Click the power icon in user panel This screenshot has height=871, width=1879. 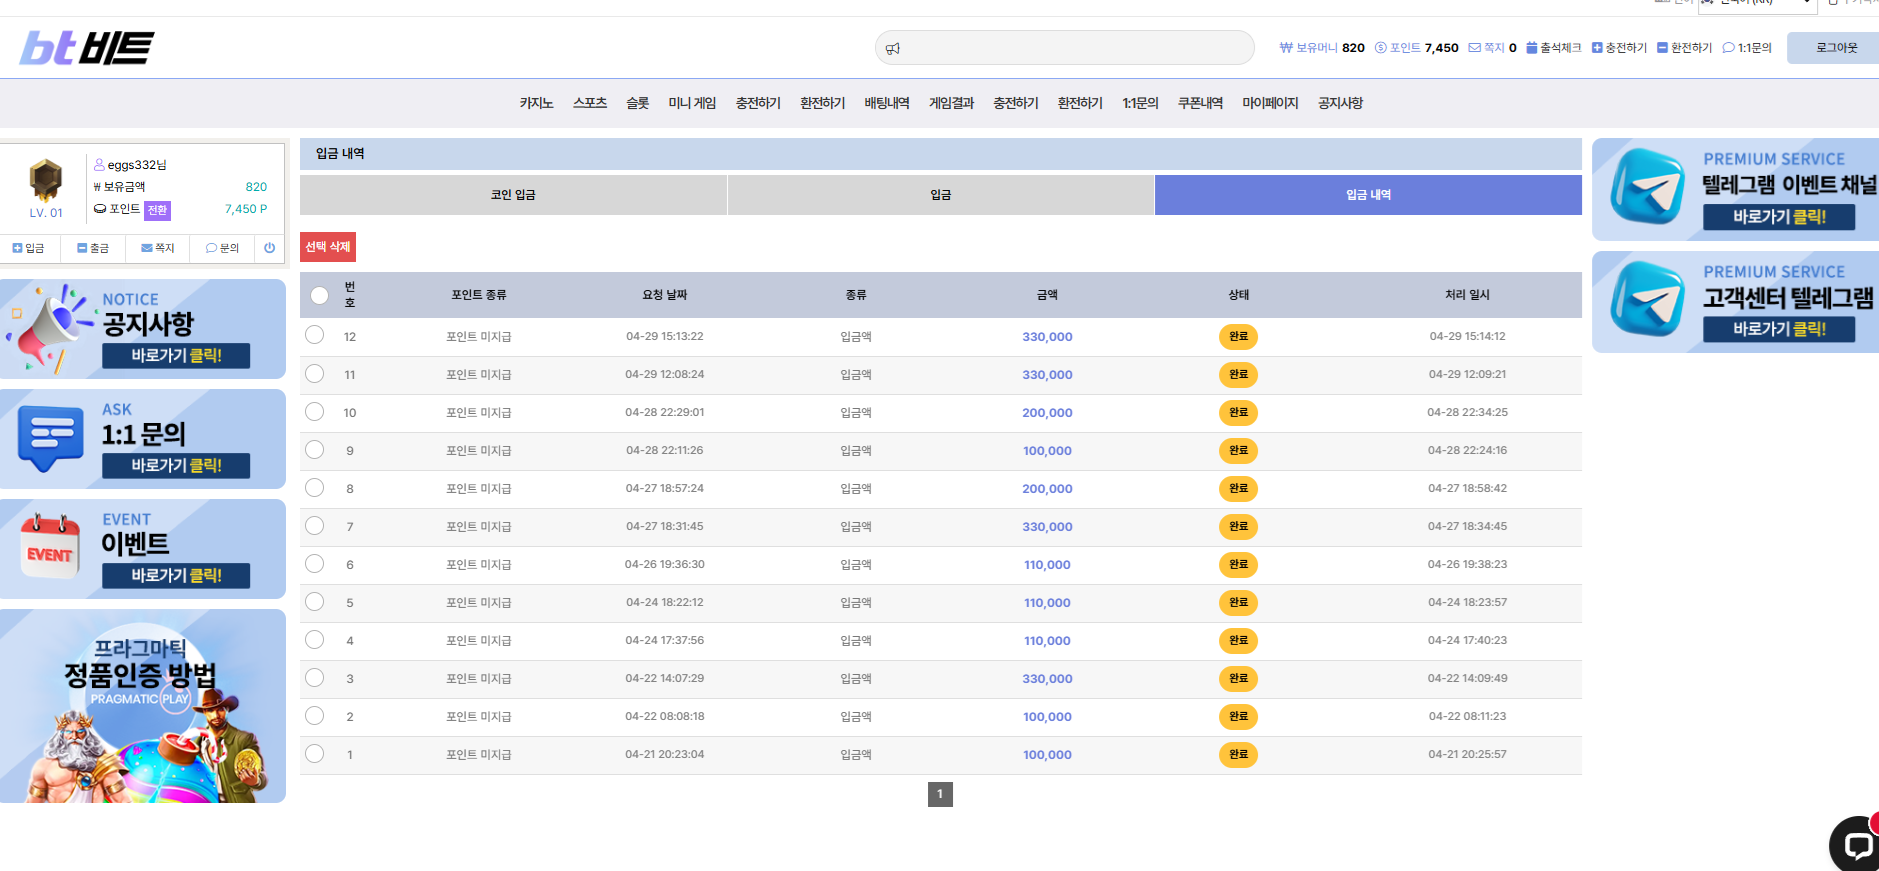(269, 248)
